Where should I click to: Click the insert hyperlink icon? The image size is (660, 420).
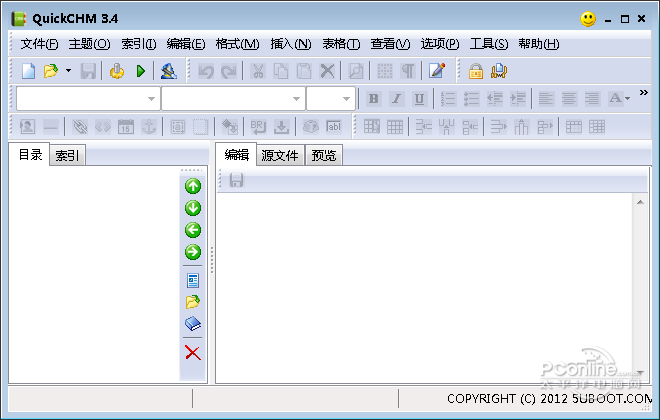[80, 127]
